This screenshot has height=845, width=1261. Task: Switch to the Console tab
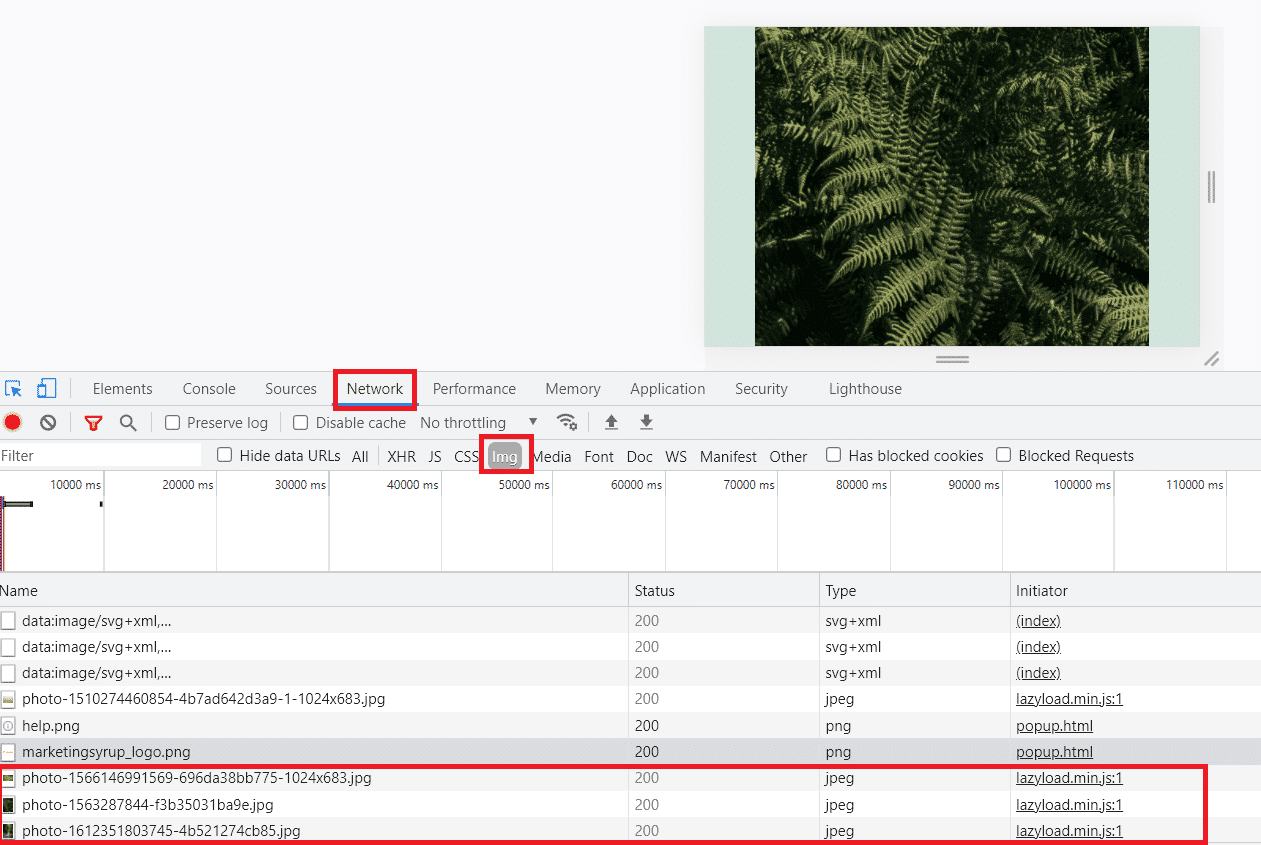pyautogui.click(x=209, y=389)
